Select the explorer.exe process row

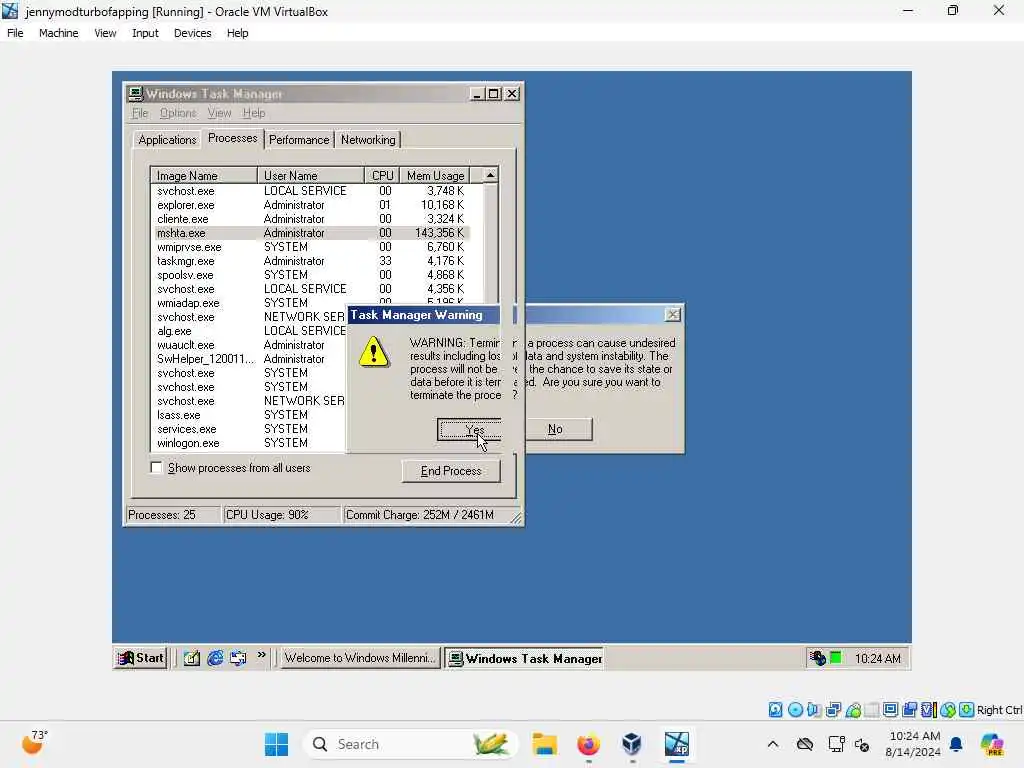coord(310,205)
